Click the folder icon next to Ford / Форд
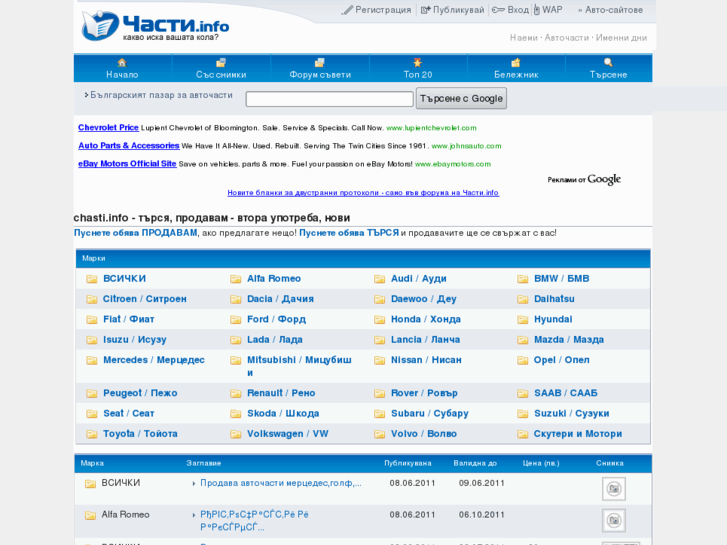Image resolution: width=727 pixels, height=545 pixels. 236,320
